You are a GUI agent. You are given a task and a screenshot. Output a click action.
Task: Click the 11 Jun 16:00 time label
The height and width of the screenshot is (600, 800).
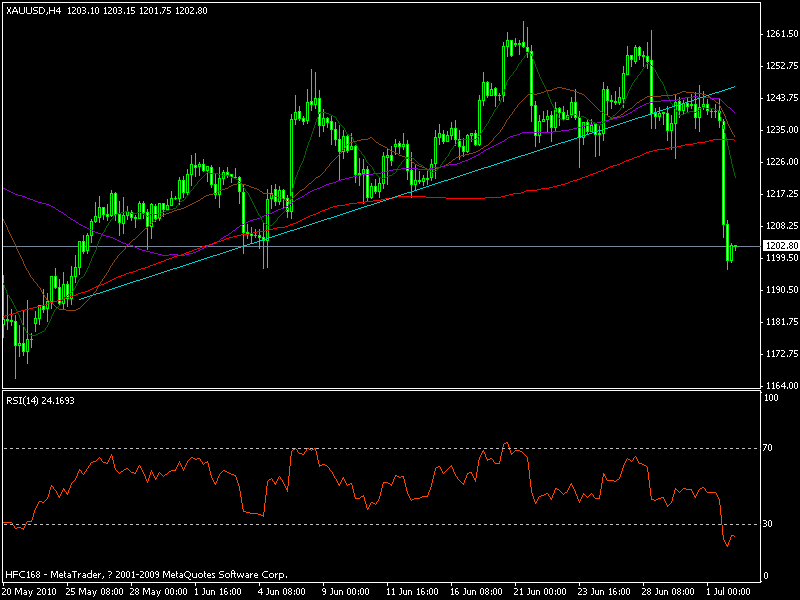412,592
